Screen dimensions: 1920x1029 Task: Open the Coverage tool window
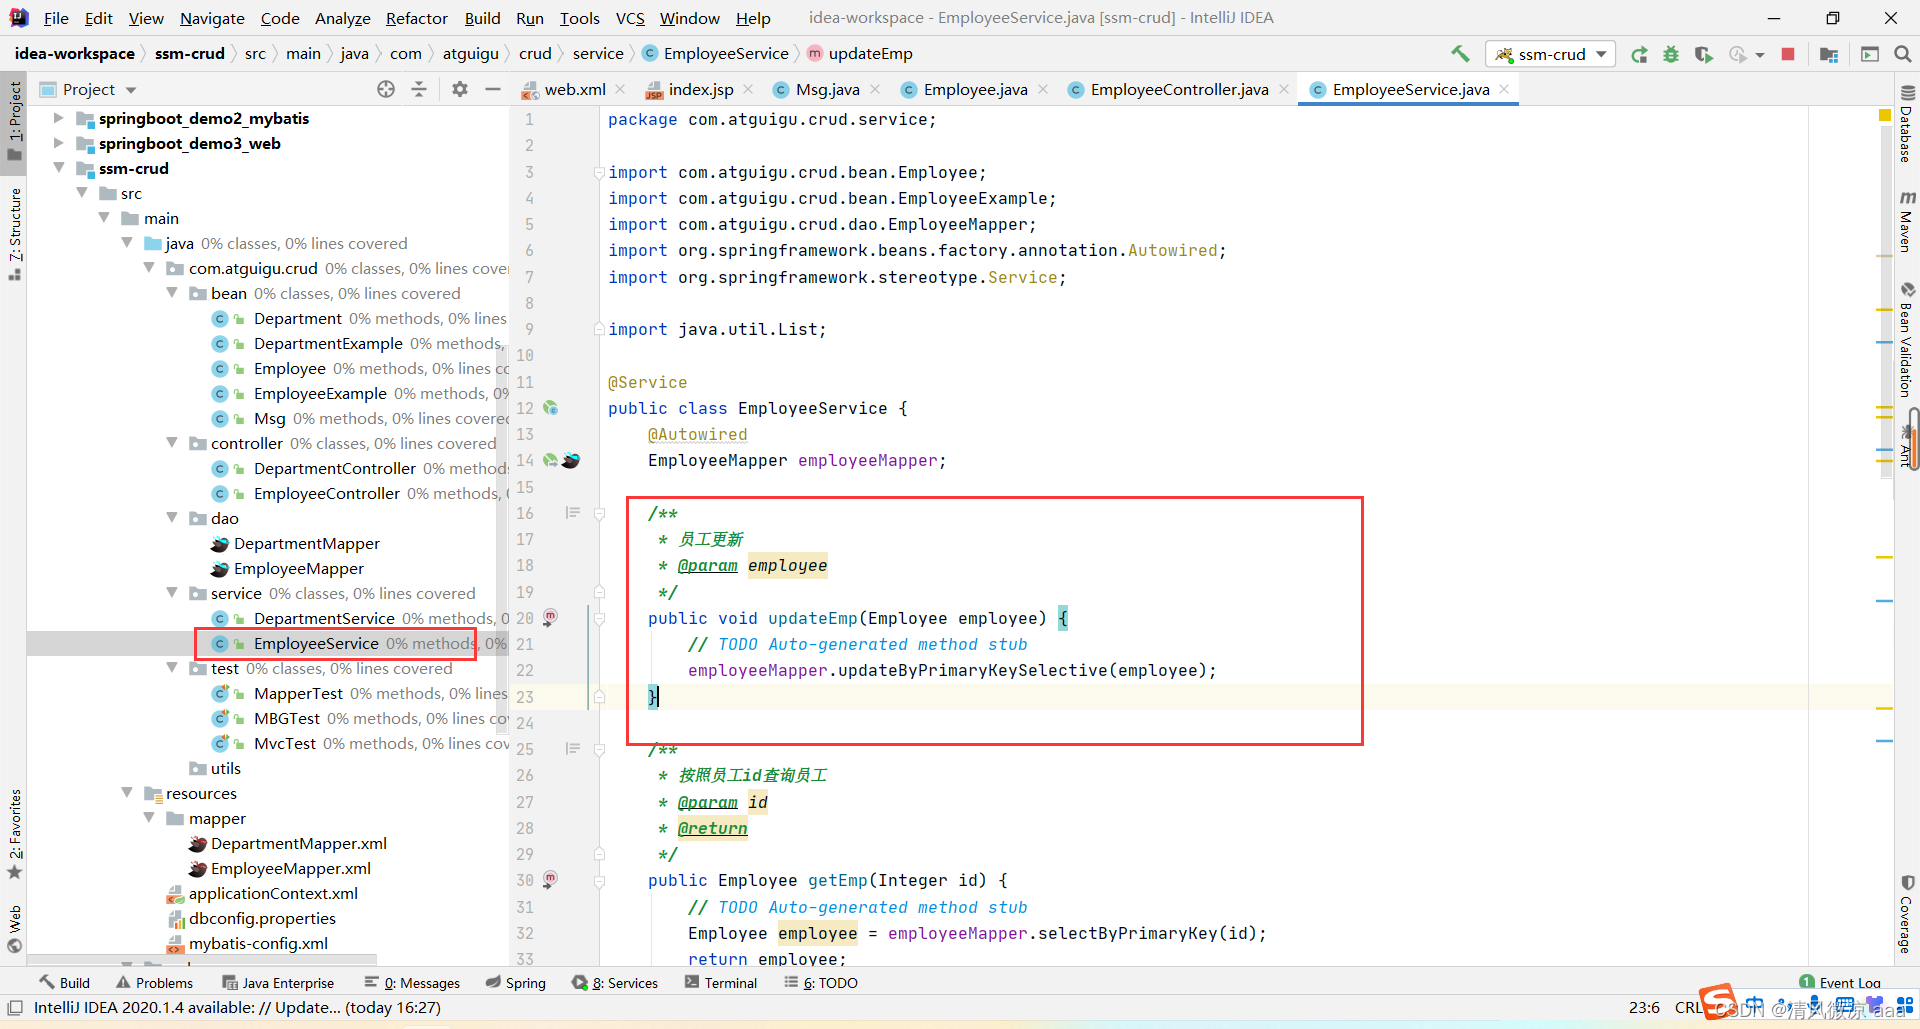[x=1907, y=915]
